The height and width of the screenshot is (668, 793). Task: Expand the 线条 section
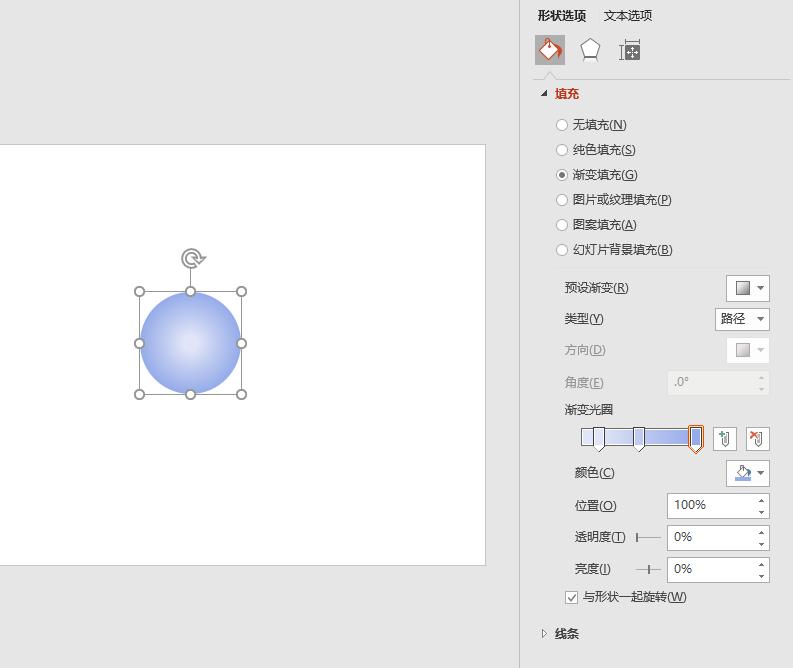[544, 633]
